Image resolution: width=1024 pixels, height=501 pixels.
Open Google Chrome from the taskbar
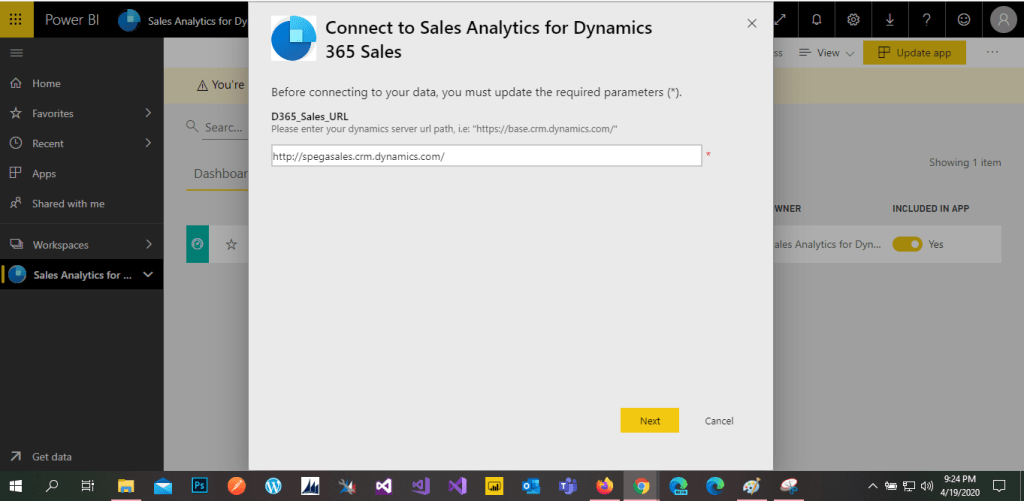pyautogui.click(x=641, y=486)
